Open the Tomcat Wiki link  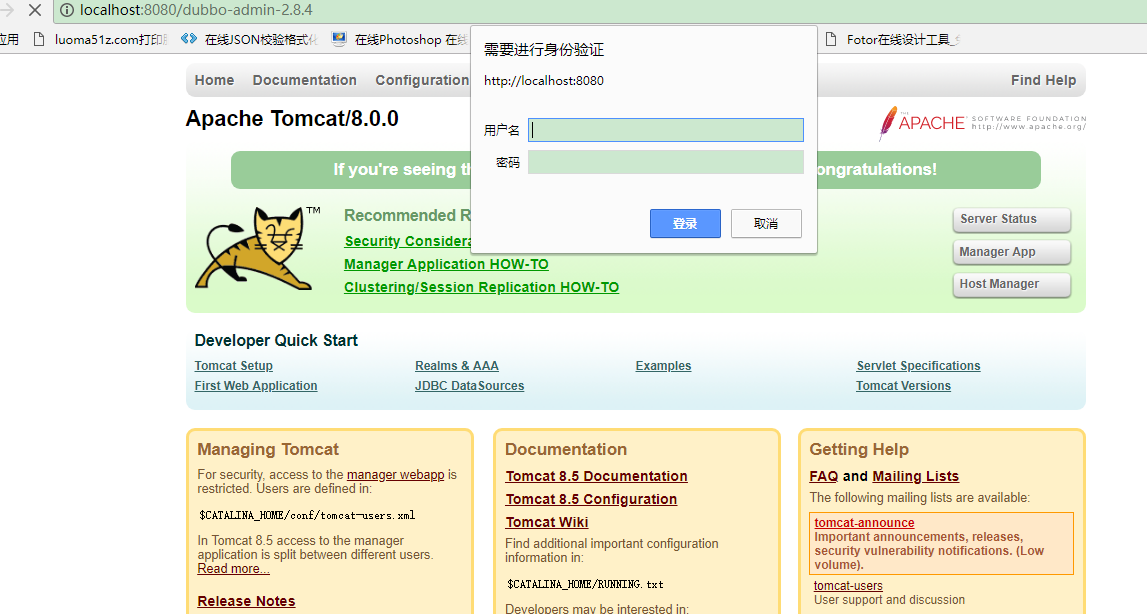[x=547, y=523]
